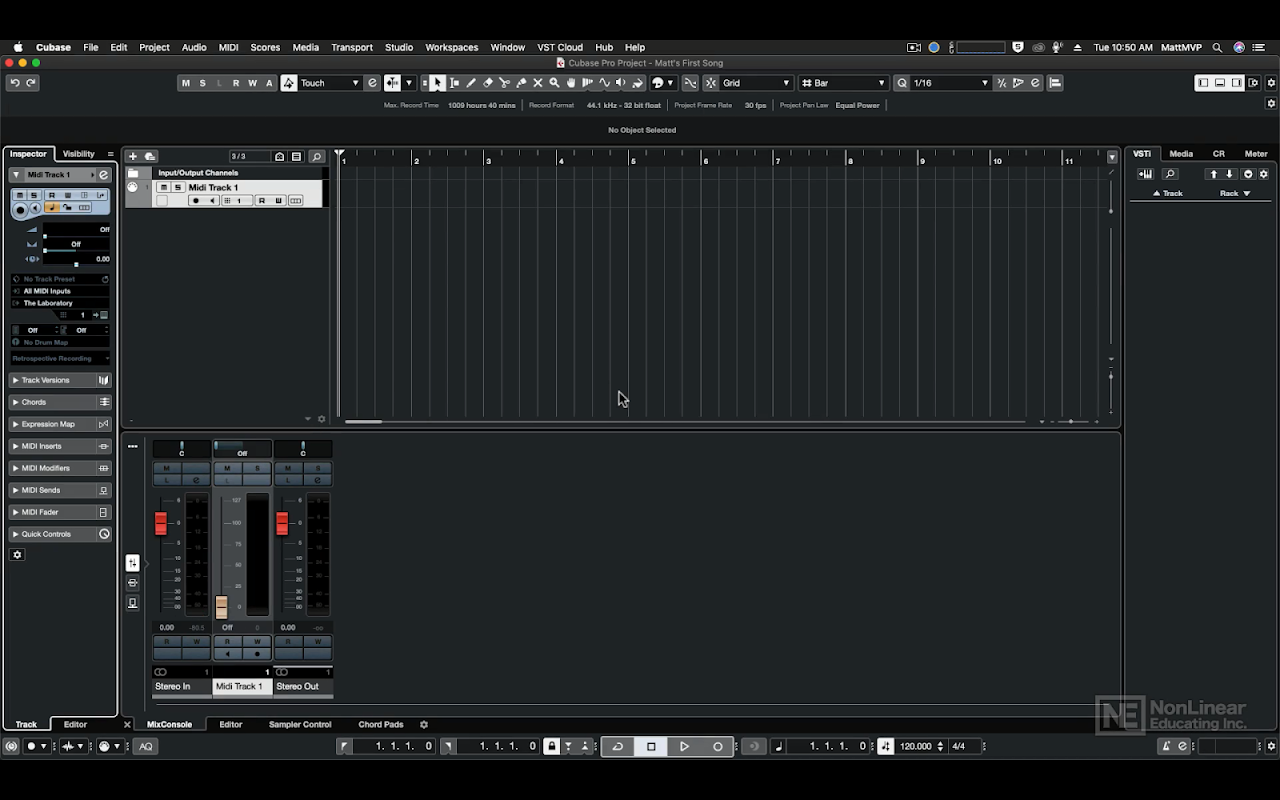Open the MixConsole three-dots menu
Viewport: 1280px width, 800px height.
point(133,447)
